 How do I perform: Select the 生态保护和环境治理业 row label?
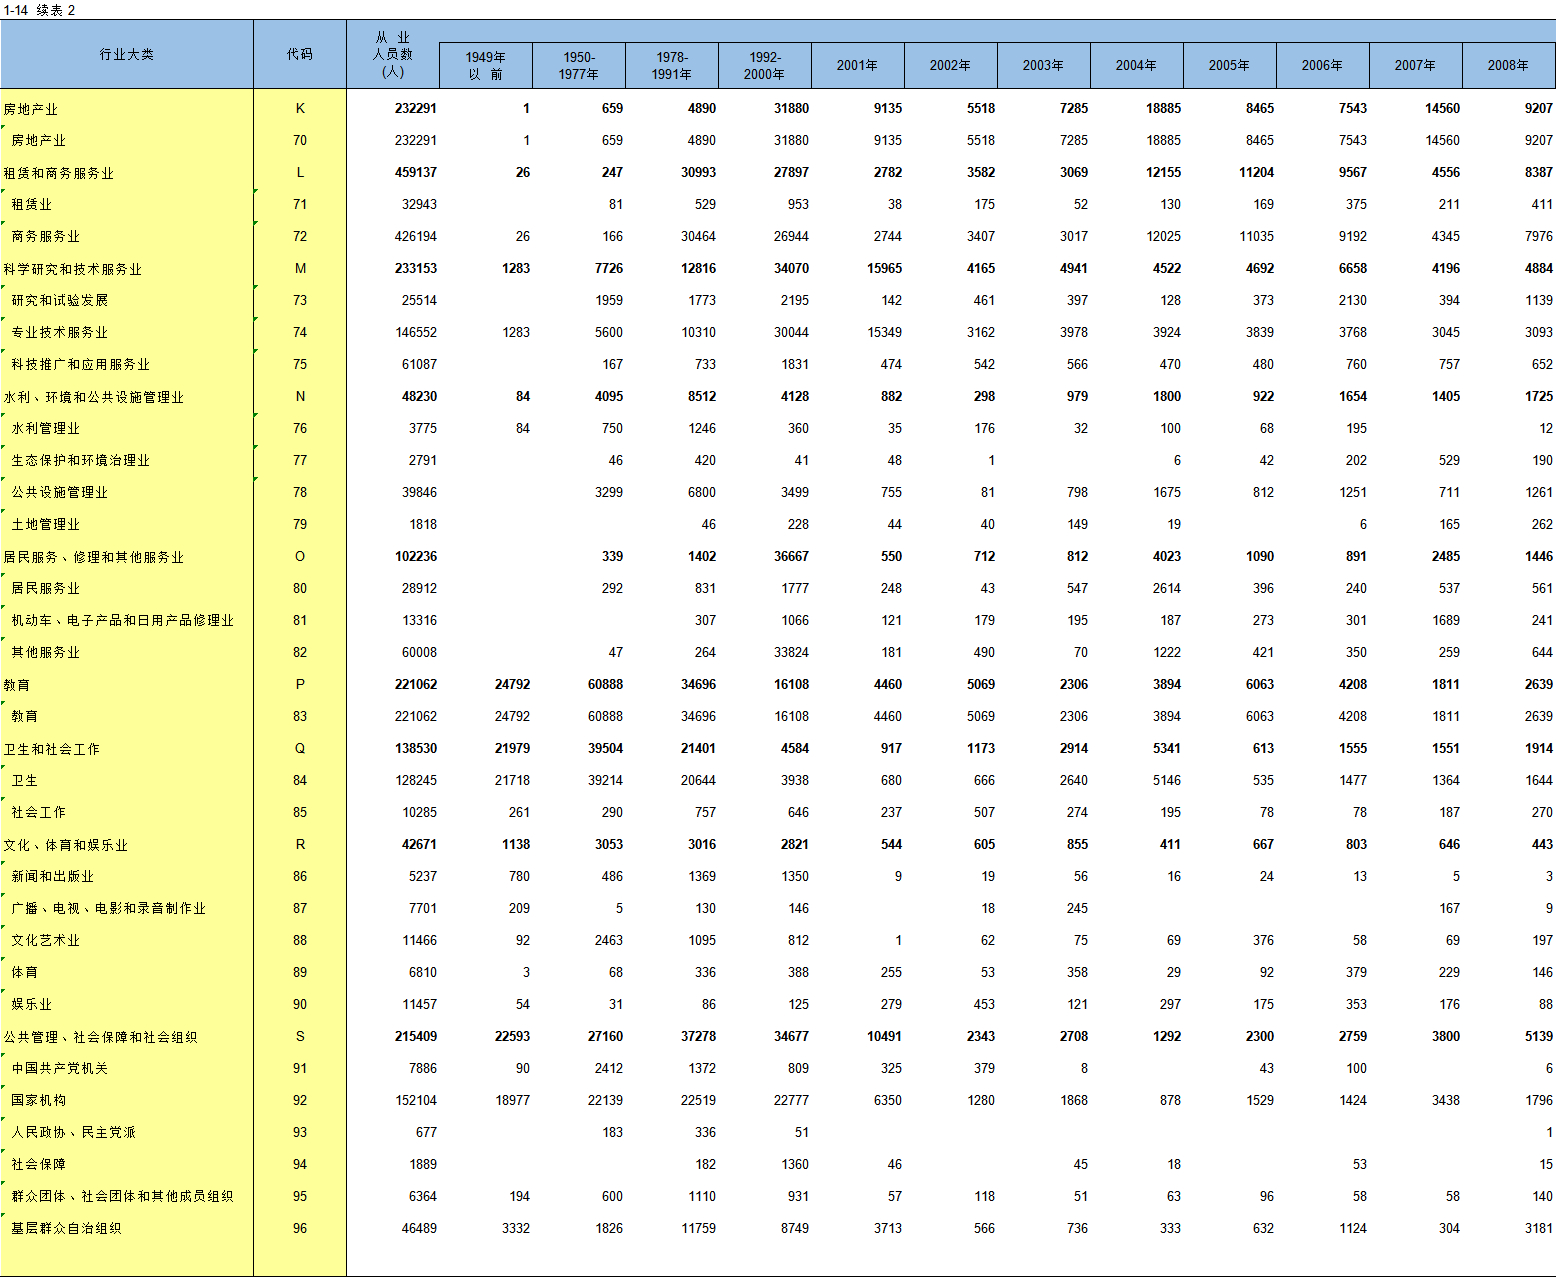coord(81,461)
